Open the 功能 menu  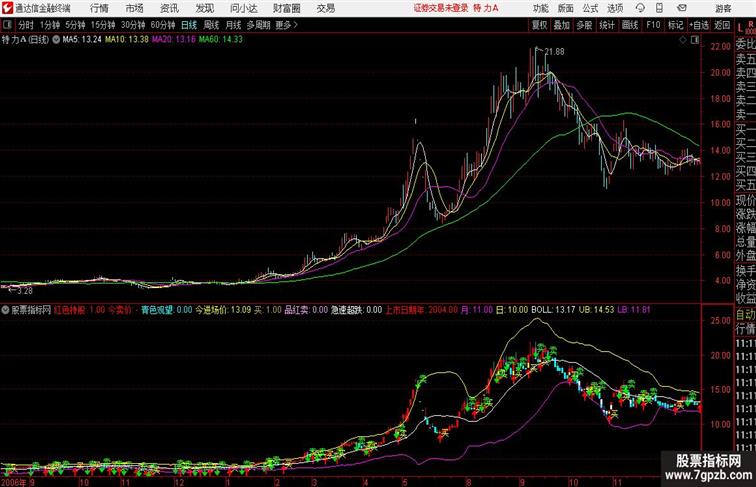pyautogui.click(x=540, y=8)
